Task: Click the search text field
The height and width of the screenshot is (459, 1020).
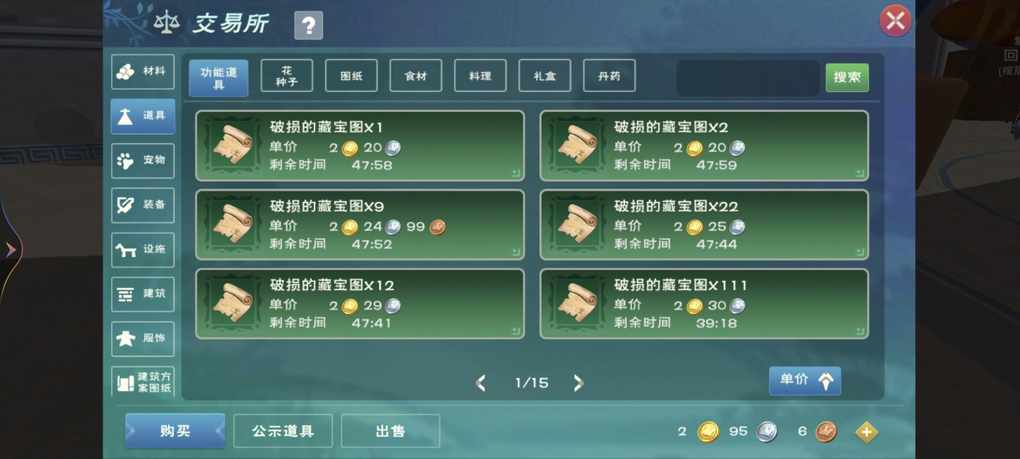Action: pos(747,79)
